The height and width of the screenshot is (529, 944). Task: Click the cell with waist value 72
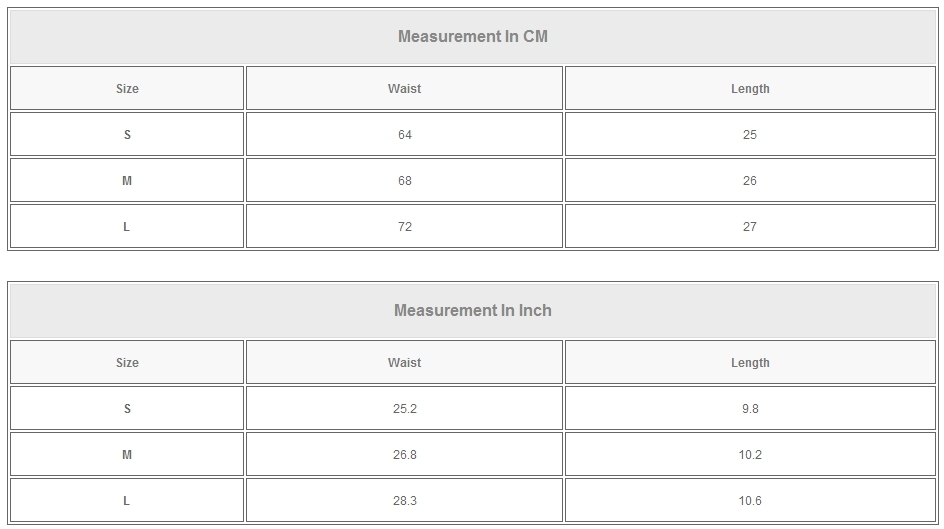(x=404, y=227)
